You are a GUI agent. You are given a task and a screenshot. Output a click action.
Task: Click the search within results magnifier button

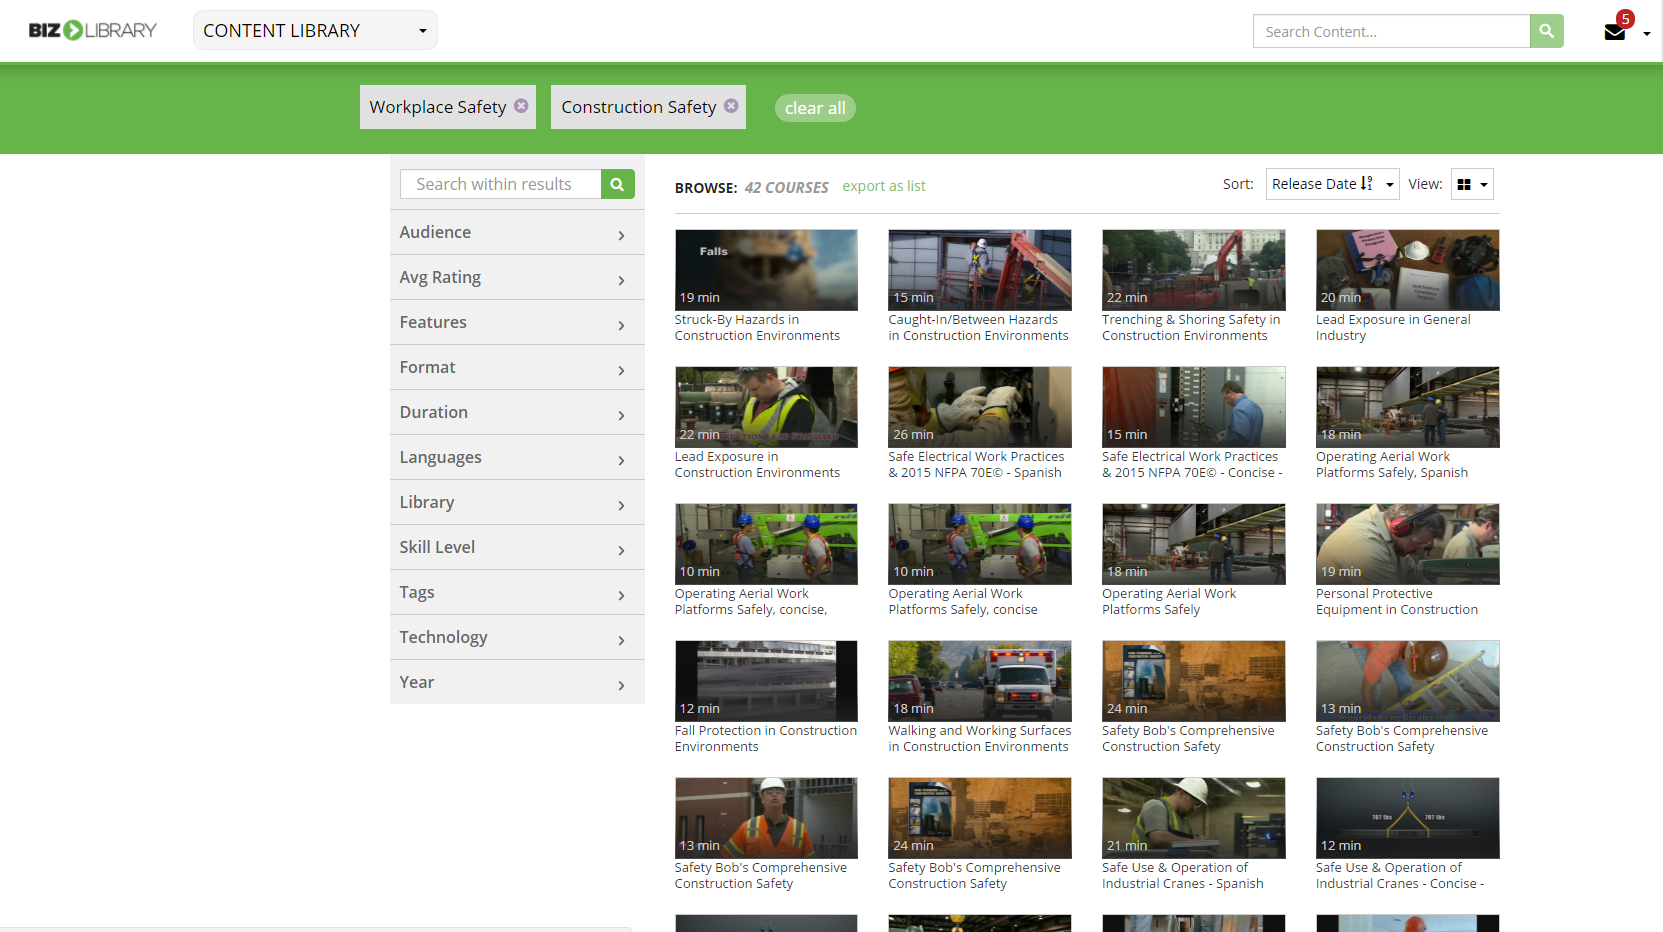click(x=617, y=184)
